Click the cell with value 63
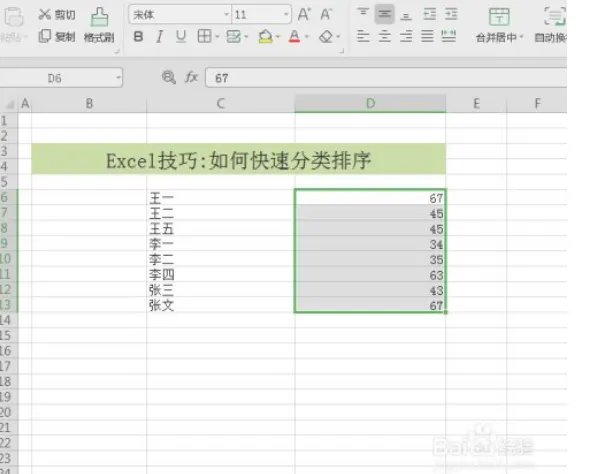598x474 pixels. click(x=370, y=274)
